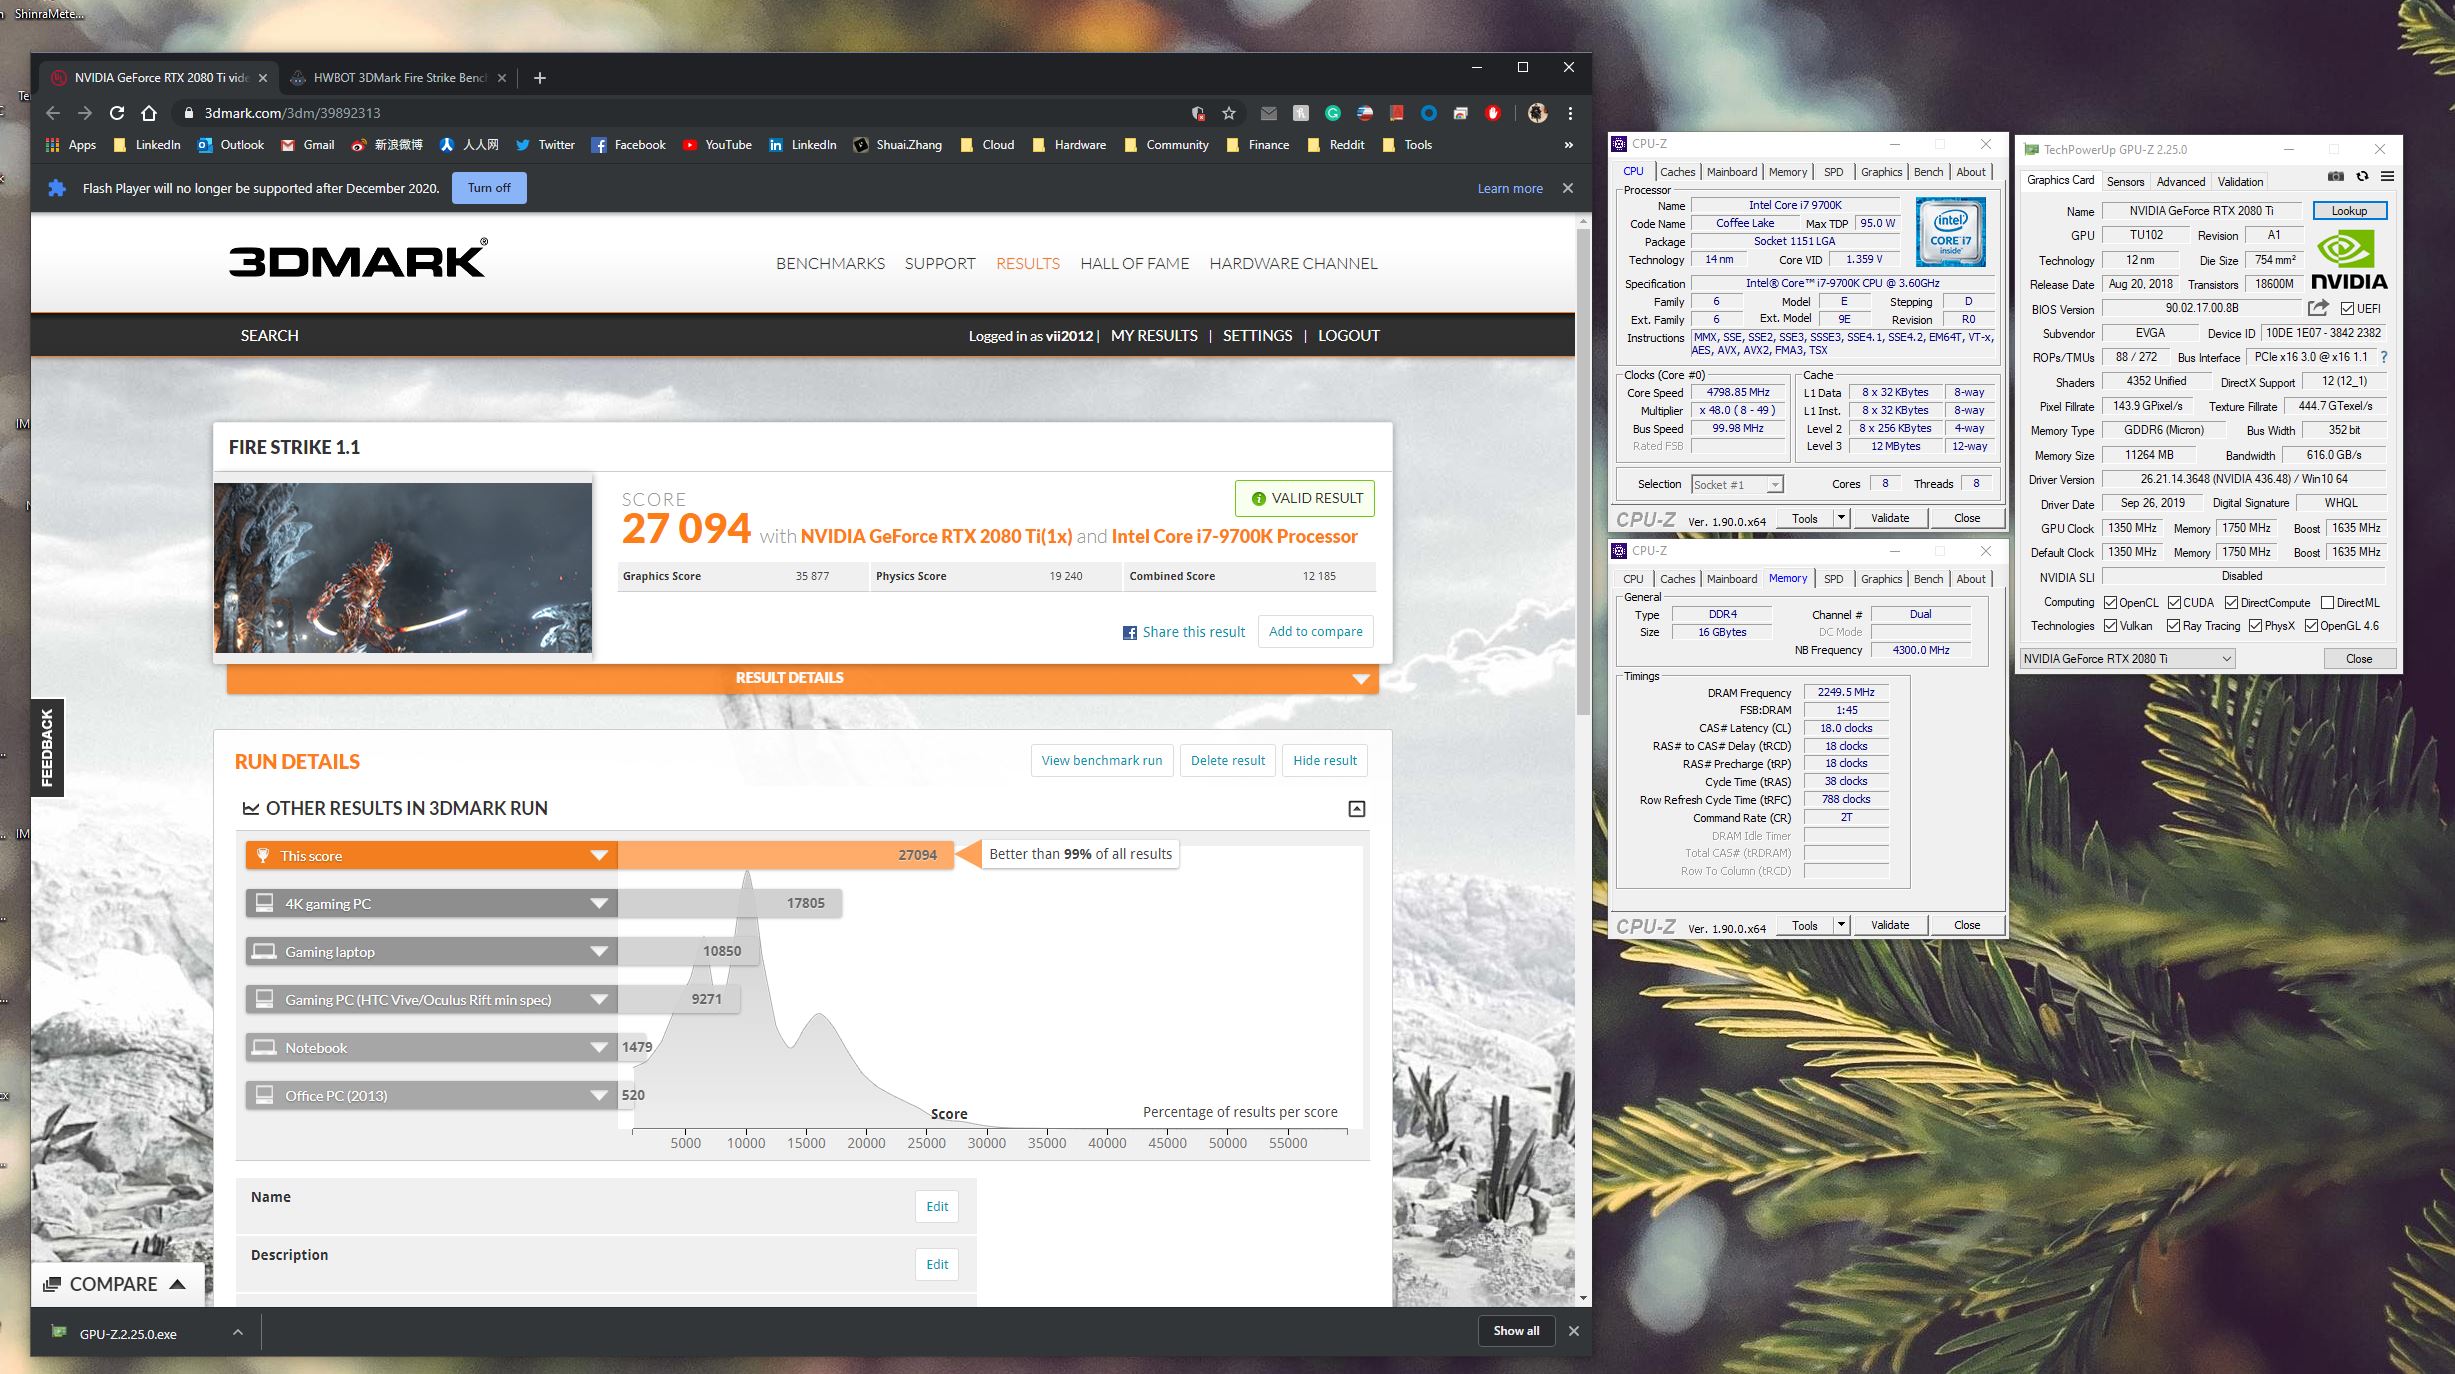This screenshot has height=1374, width=2455.
Task: Click the Chrome address bar URL
Action: (x=292, y=113)
